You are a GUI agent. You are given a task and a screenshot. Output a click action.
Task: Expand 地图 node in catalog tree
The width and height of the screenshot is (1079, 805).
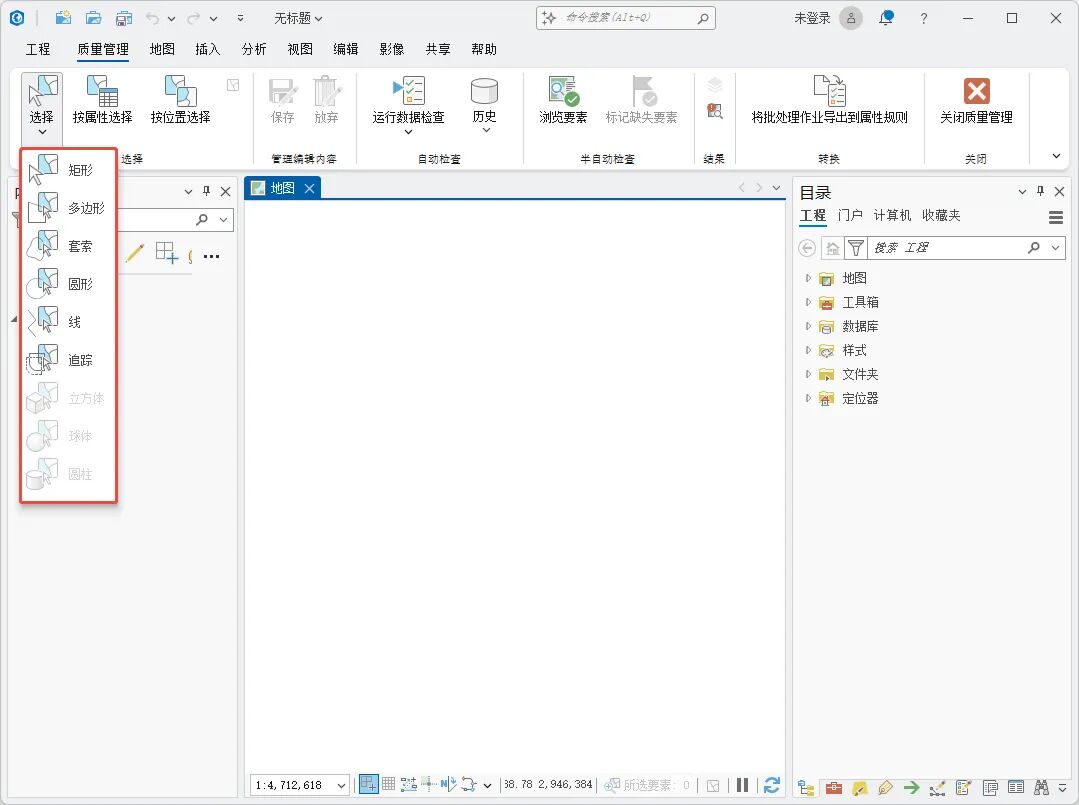(x=808, y=278)
